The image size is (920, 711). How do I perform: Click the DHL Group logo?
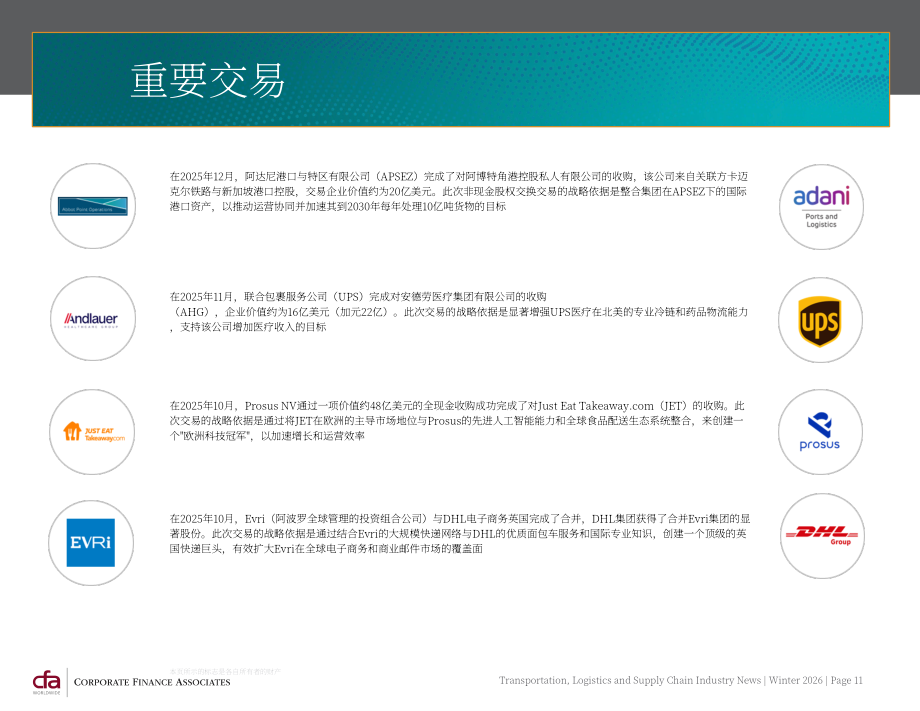tap(822, 535)
